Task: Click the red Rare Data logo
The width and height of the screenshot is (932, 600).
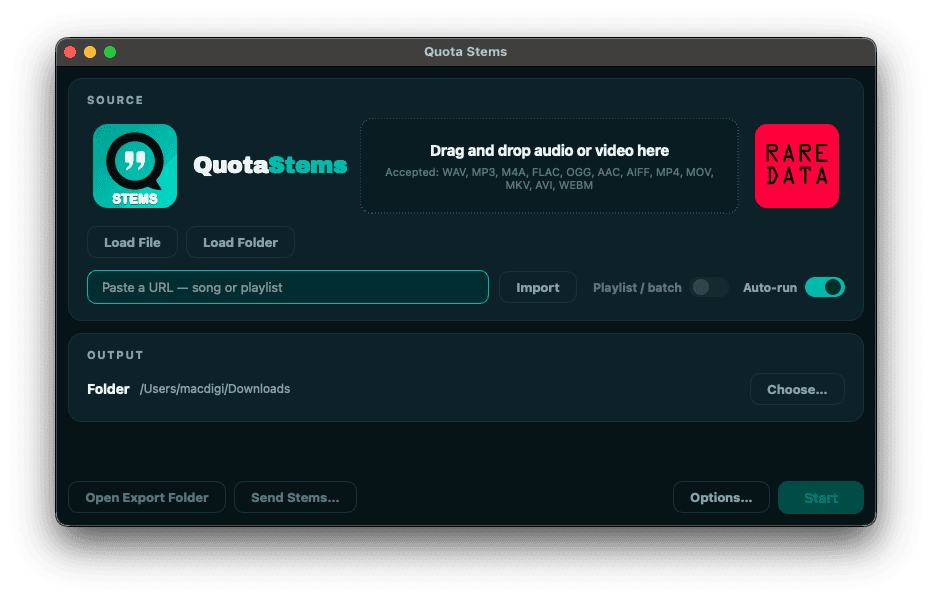Action: (796, 166)
